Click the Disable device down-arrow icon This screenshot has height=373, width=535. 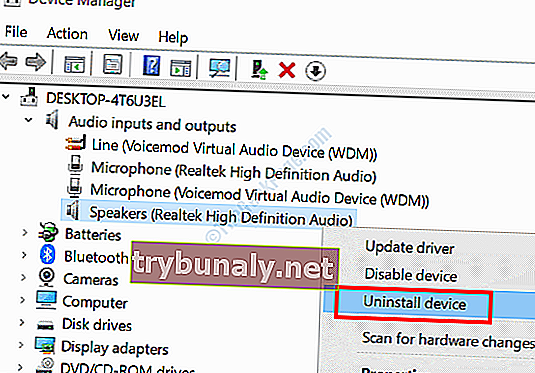tap(315, 71)
